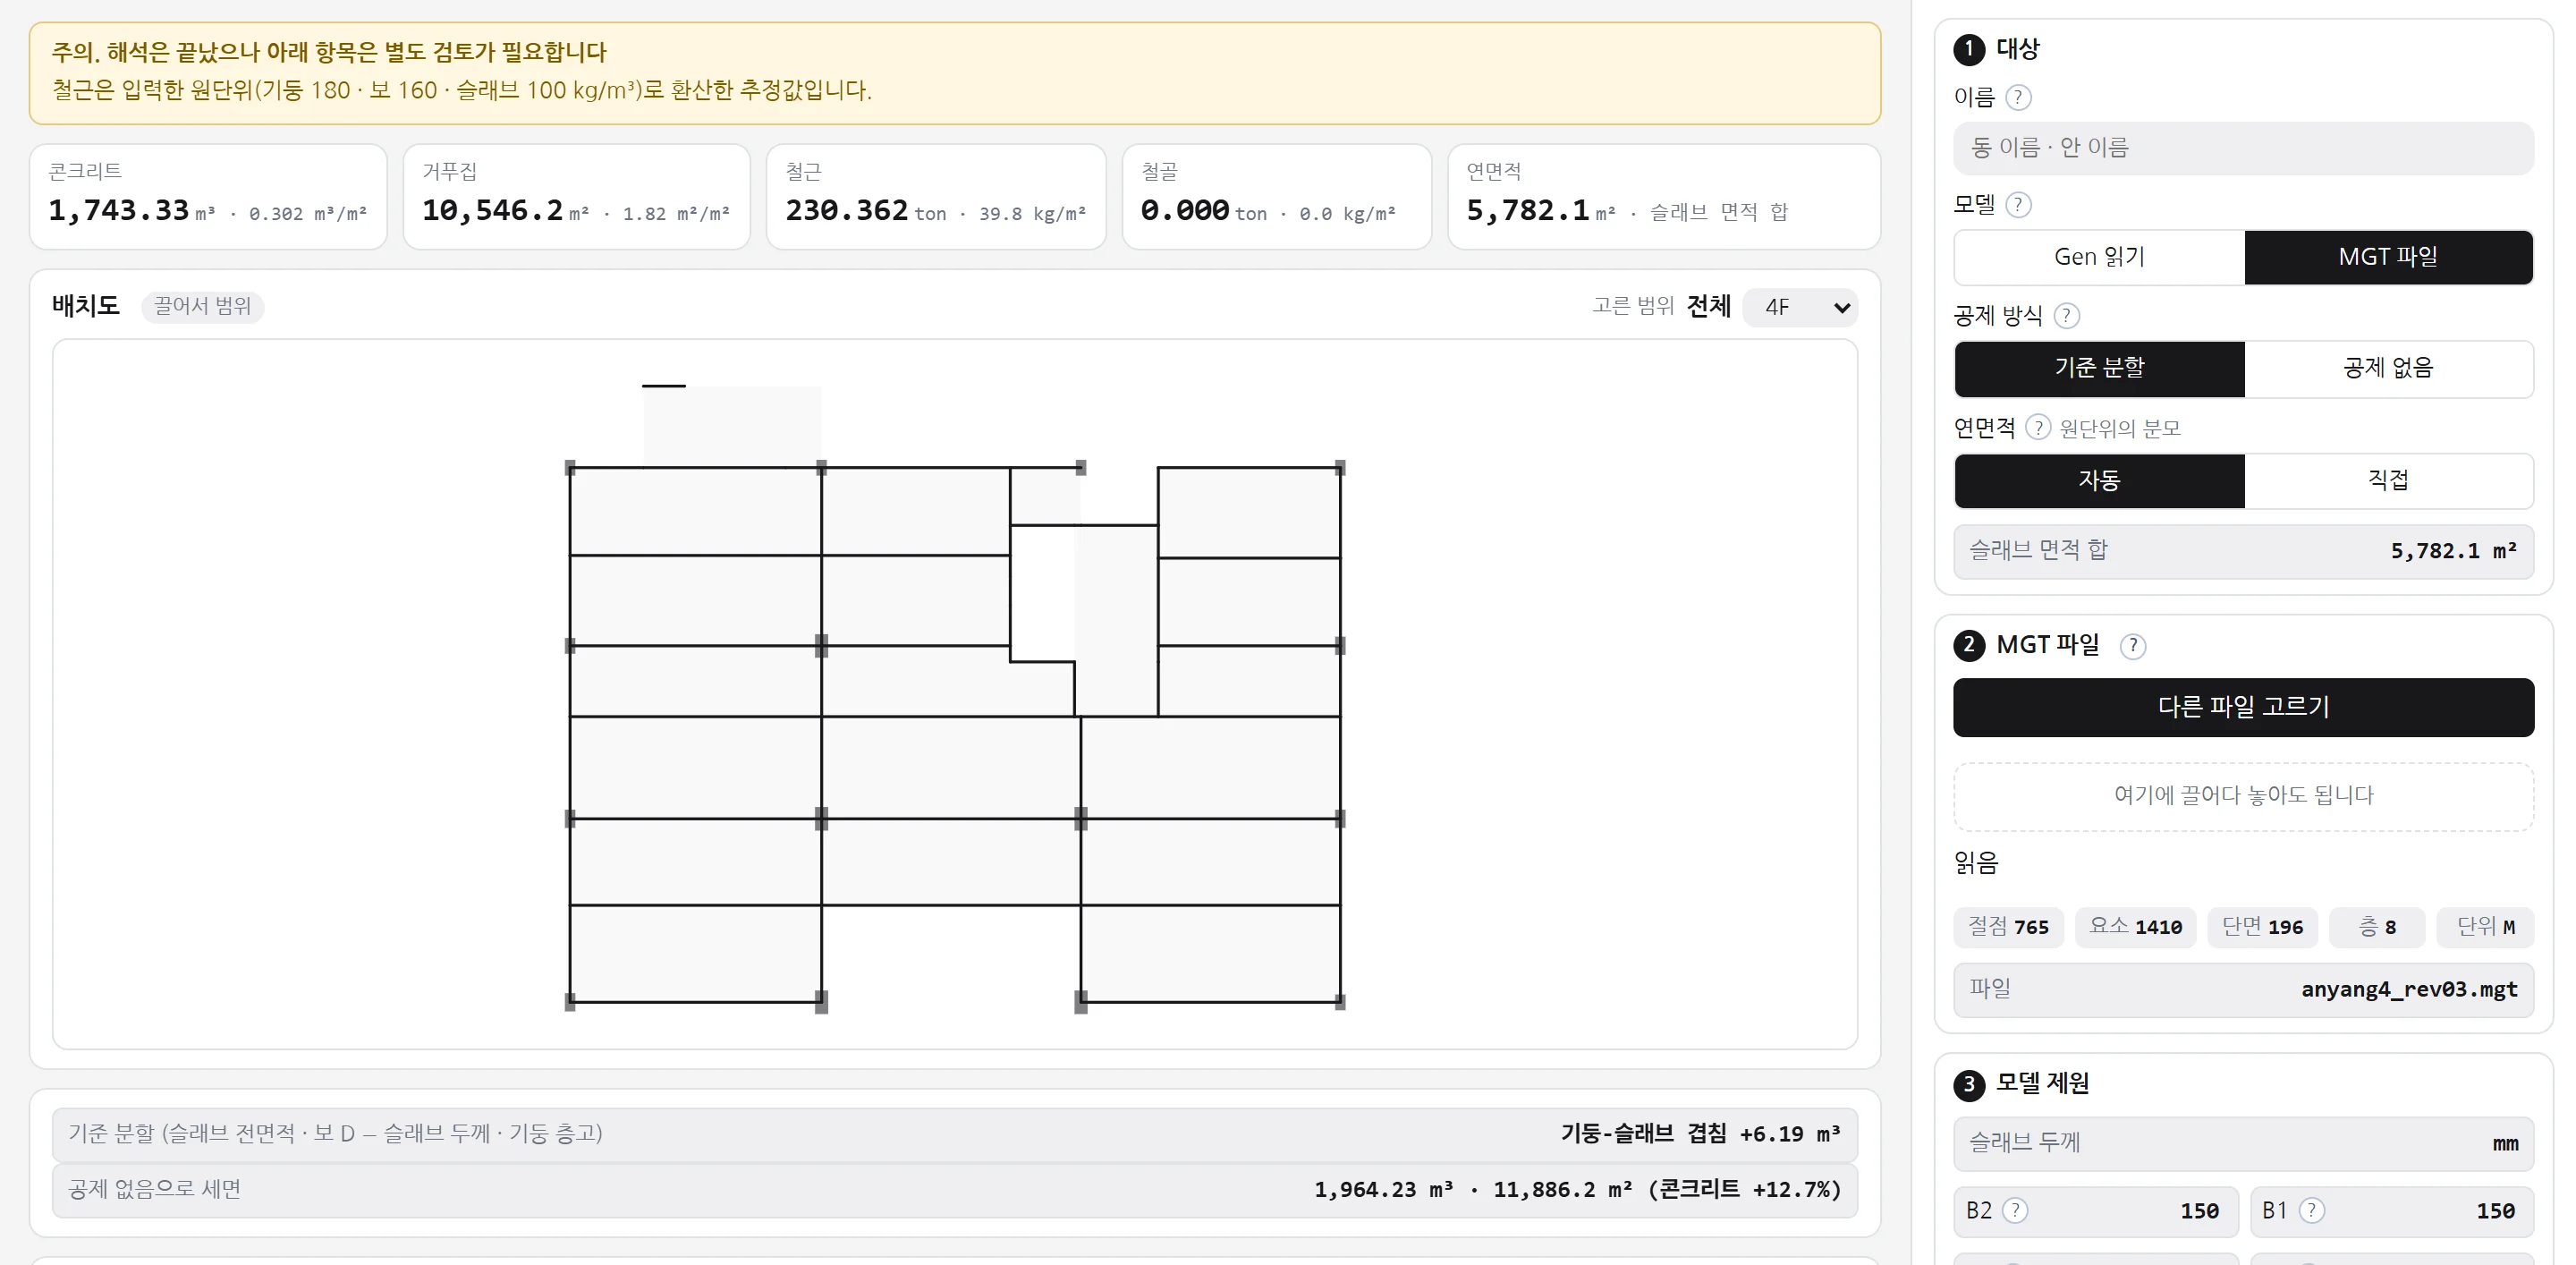Choose 기준 분할 deduction method
This screenshot has height=1265, width=2576.
point(2099,368)
